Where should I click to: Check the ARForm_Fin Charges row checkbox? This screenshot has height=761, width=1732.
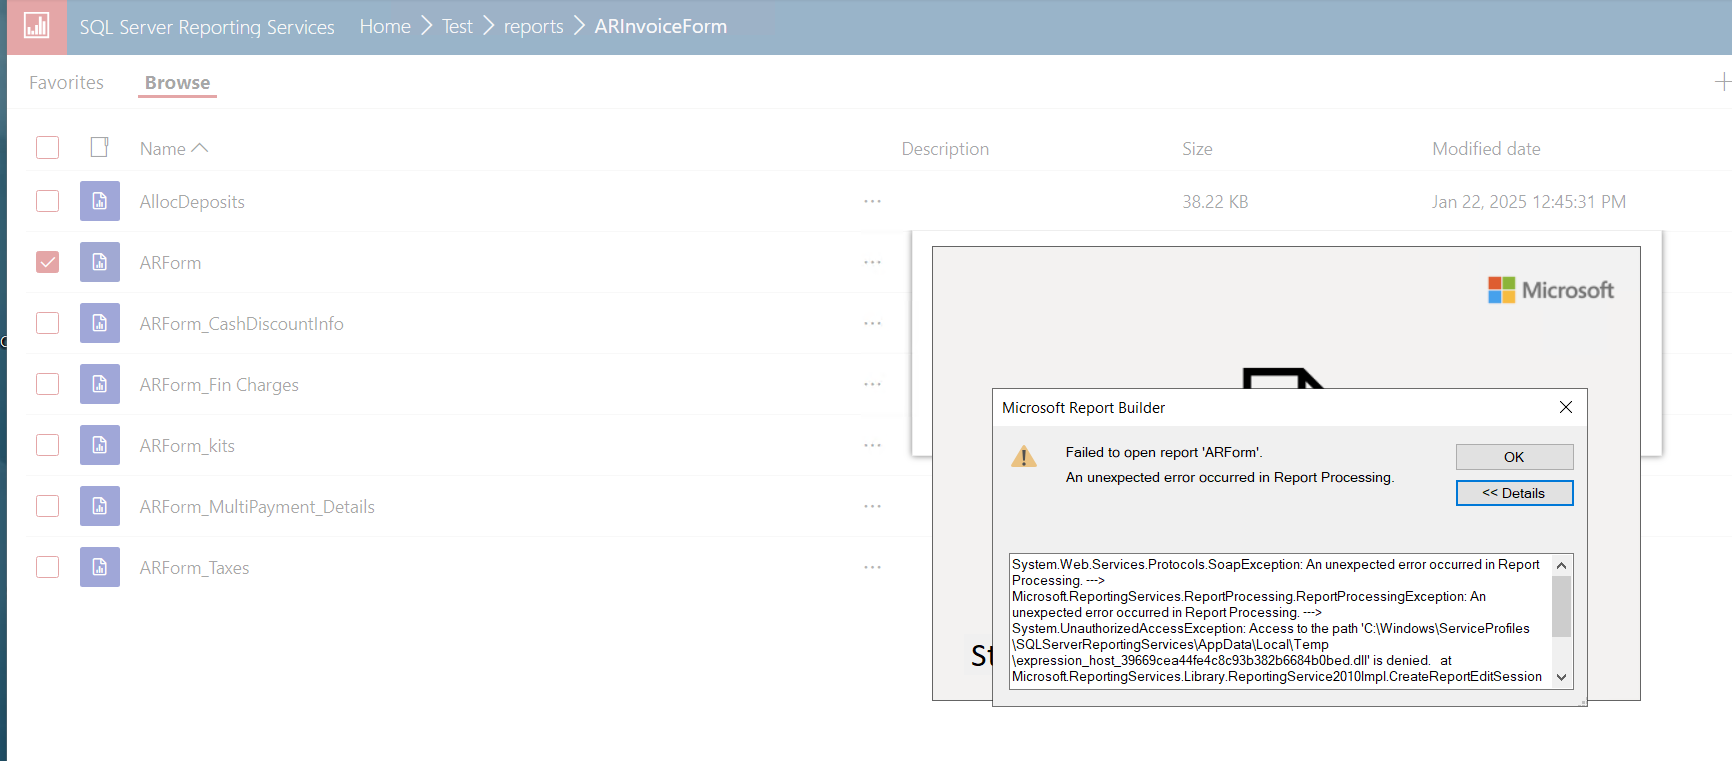(47, 384)
